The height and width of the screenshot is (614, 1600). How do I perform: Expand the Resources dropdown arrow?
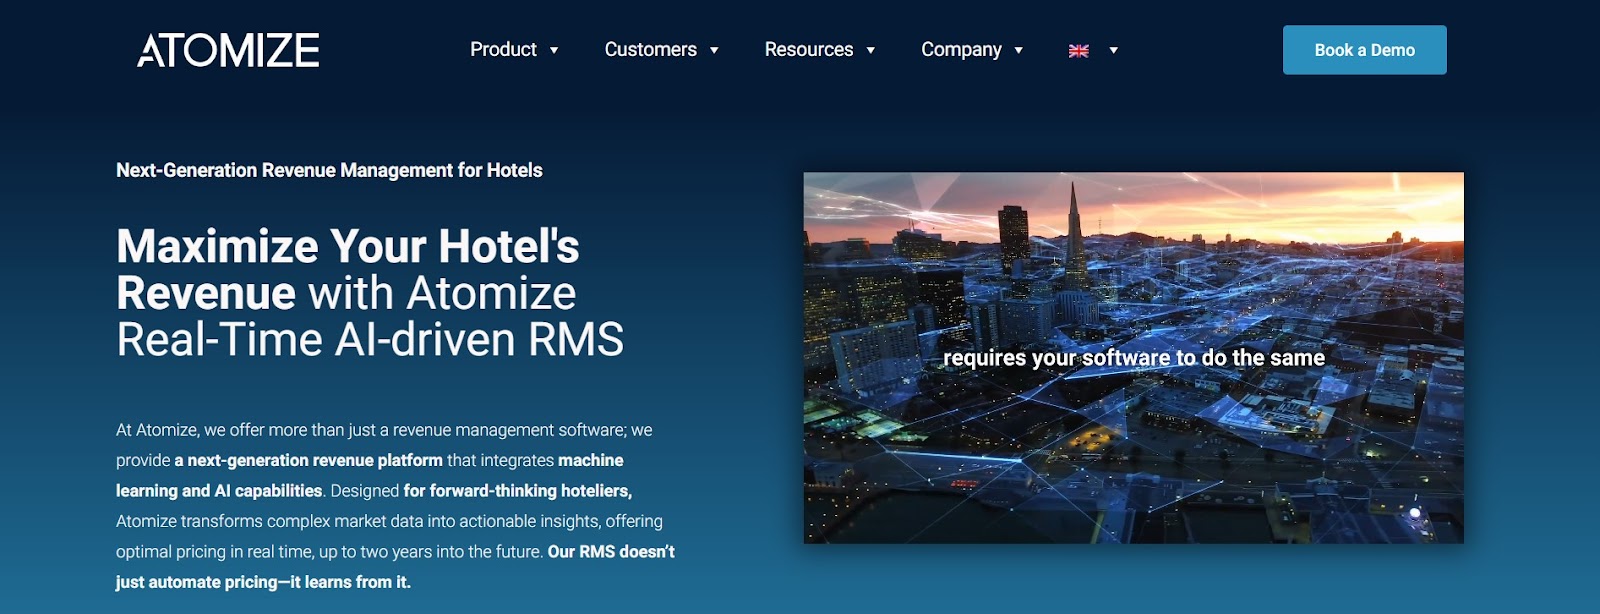coord(871,50)
